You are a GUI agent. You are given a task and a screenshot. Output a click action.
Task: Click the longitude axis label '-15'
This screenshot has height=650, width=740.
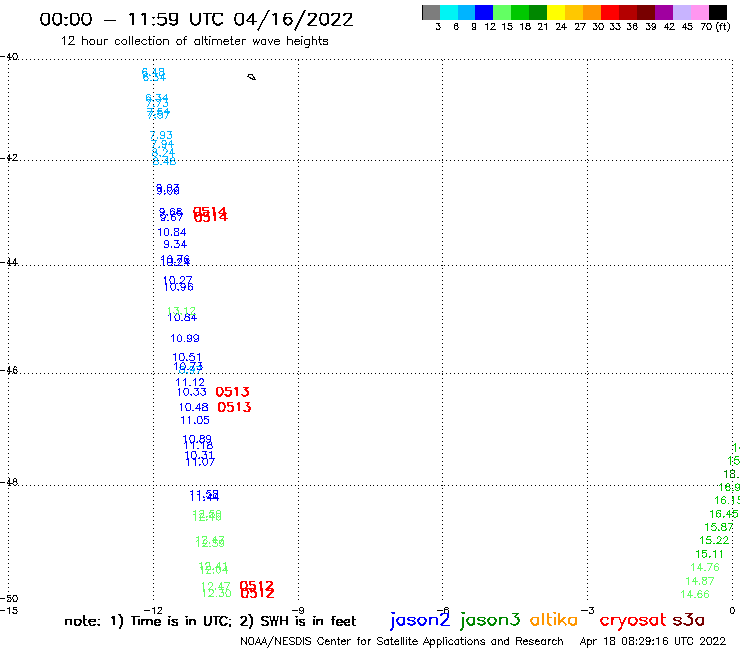pyautogui.click(x=9, y=610)
